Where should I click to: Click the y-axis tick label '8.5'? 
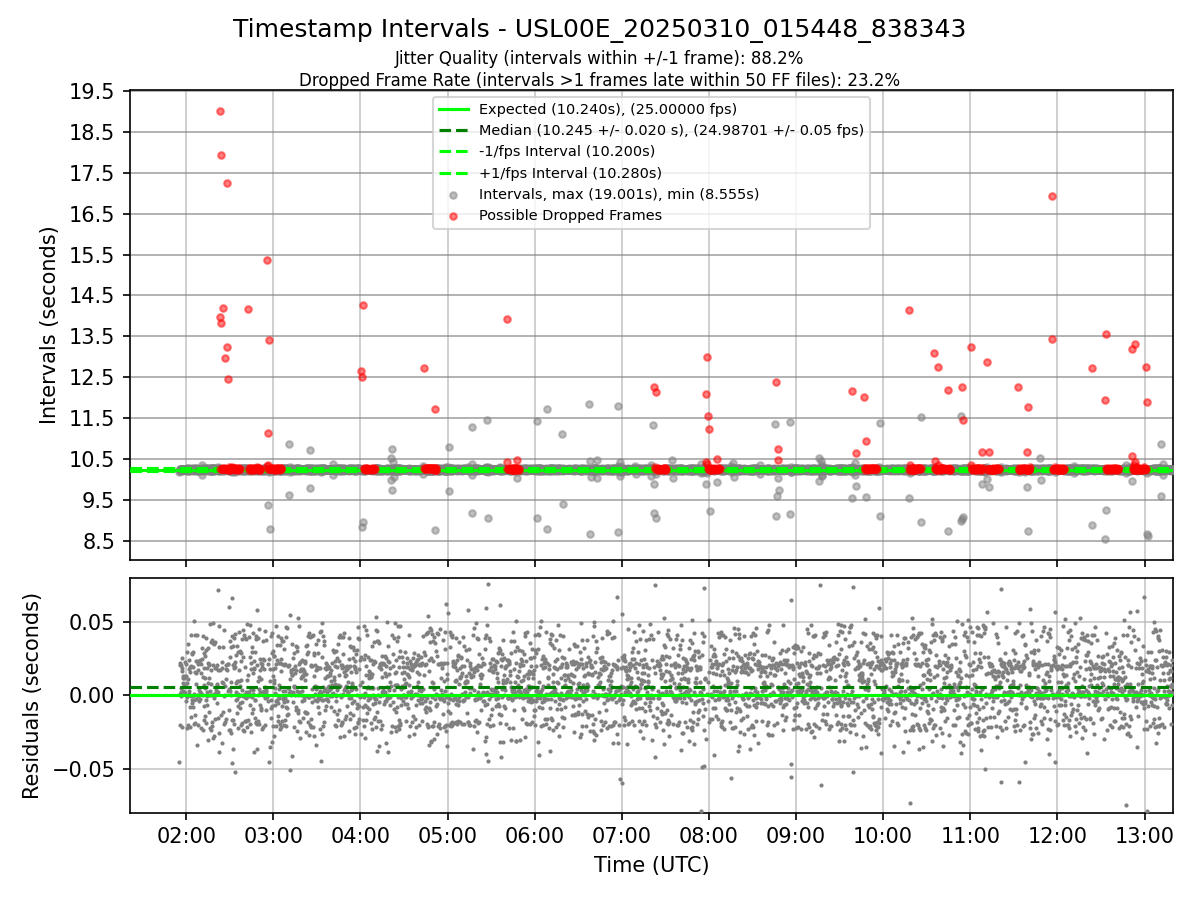(x=98, y=541)
